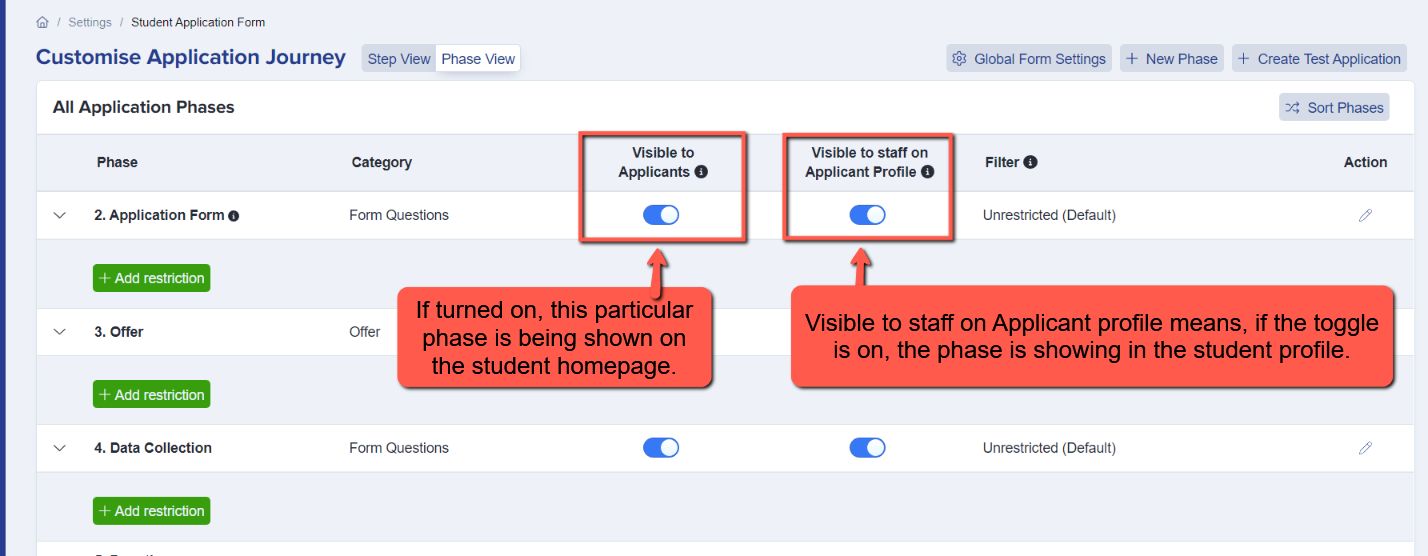Viewport: 1428px width, 556px height.
Task: Open Global Form Settings gear button
Action: [1030, 59]
